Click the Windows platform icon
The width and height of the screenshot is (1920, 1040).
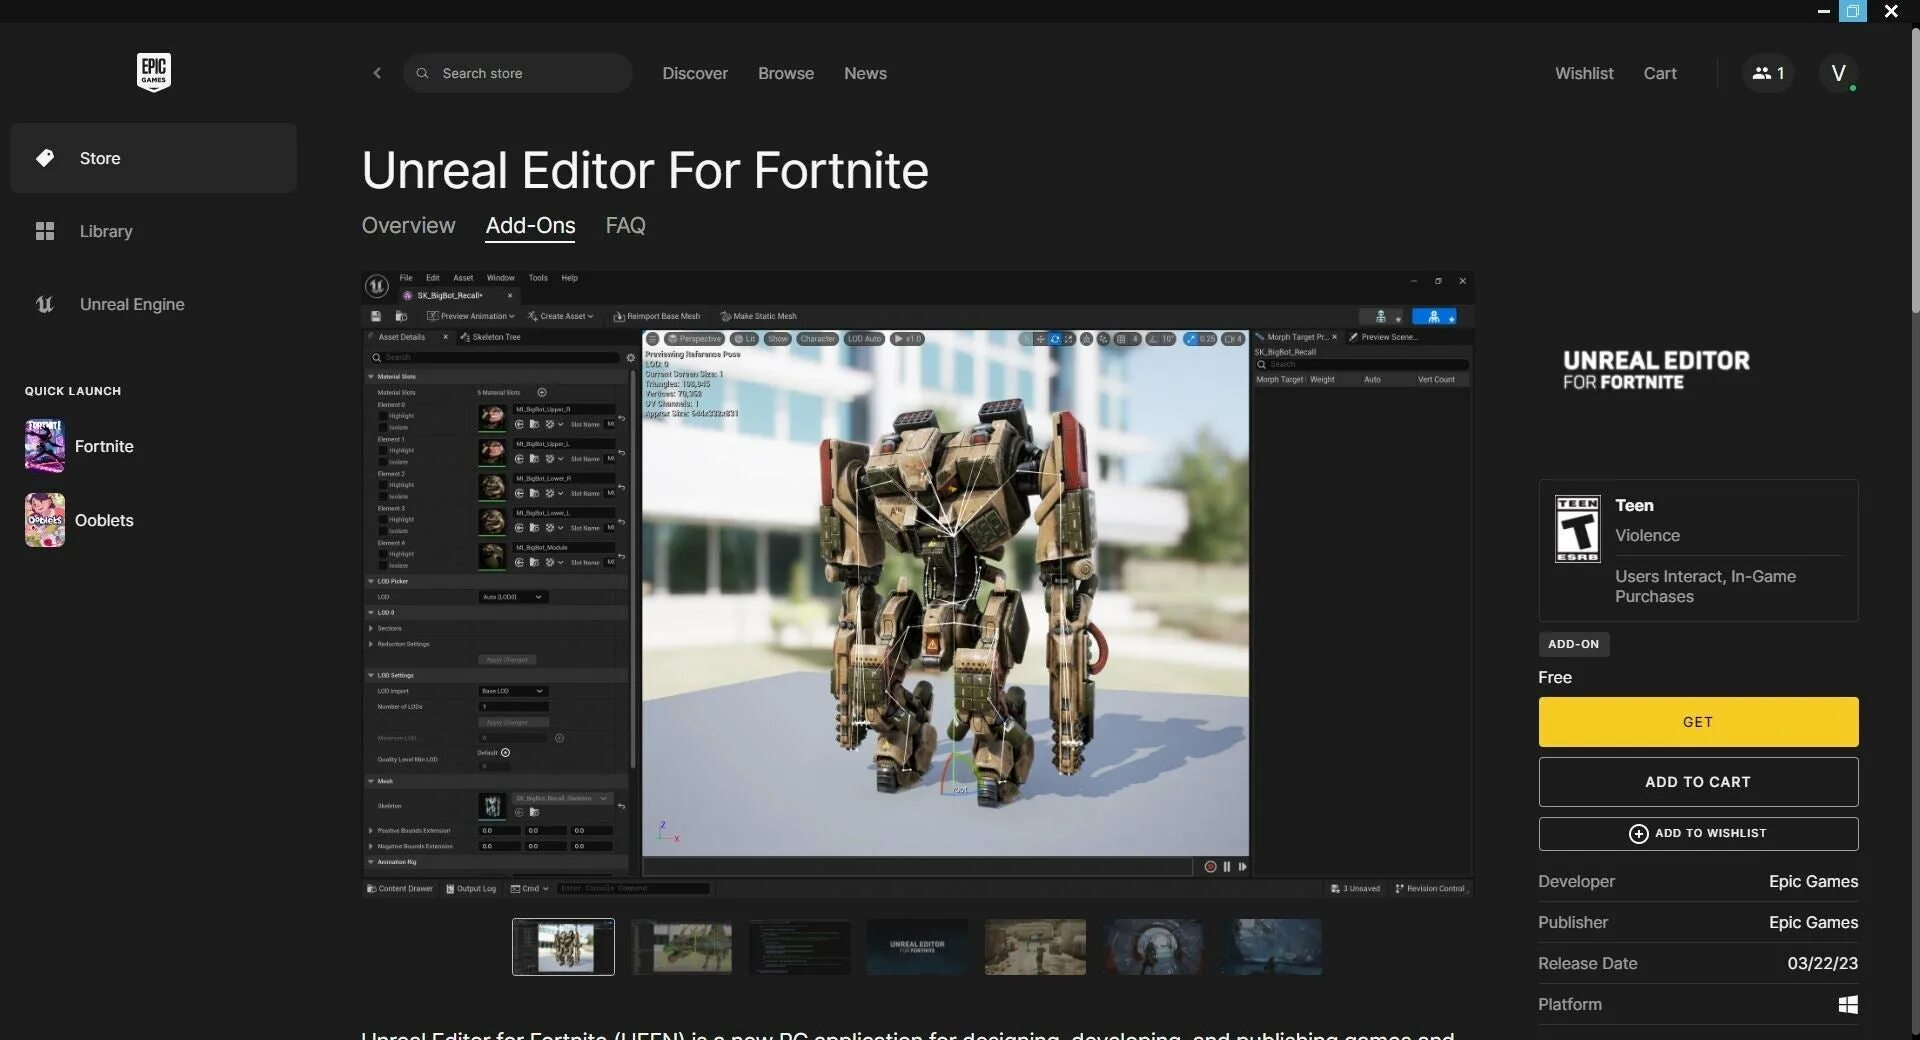(1848, 1004)
